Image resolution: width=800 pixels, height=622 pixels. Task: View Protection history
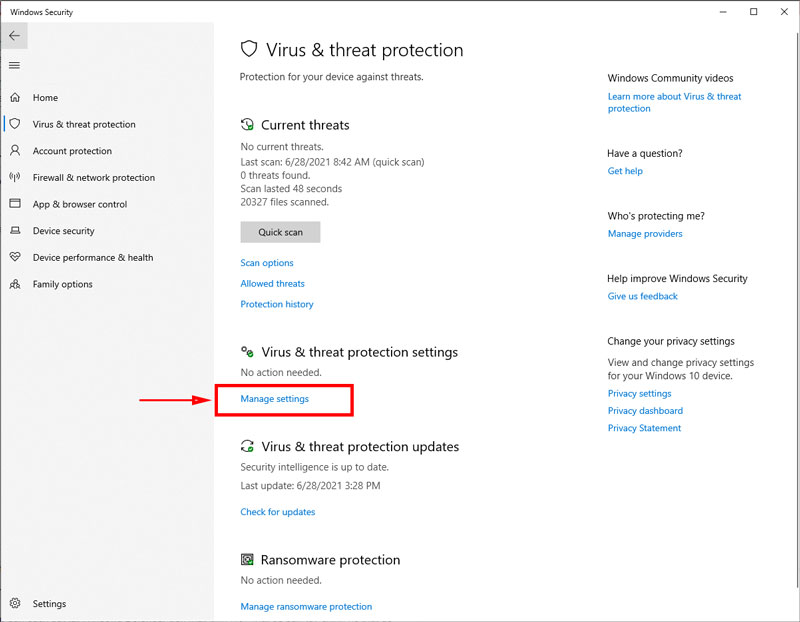[277, 304]
